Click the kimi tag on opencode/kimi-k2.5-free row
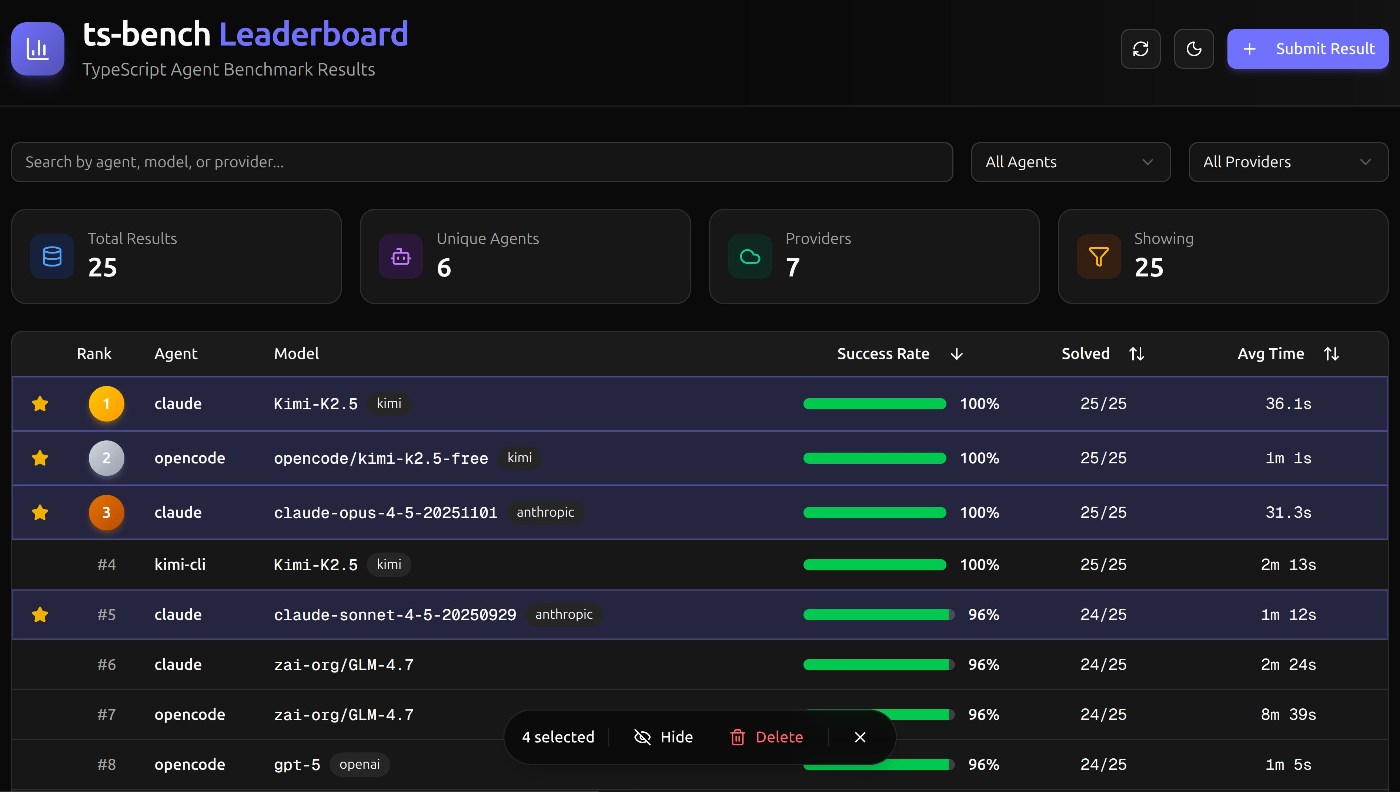The height and width of the screenshot is (792, 1400). click(520, 458)
